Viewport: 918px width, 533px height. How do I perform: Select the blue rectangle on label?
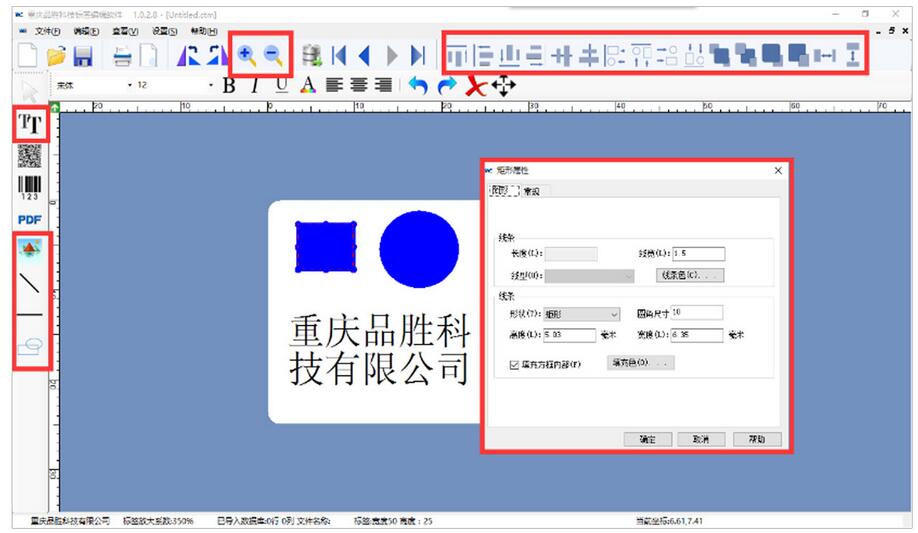pos(326,247)
